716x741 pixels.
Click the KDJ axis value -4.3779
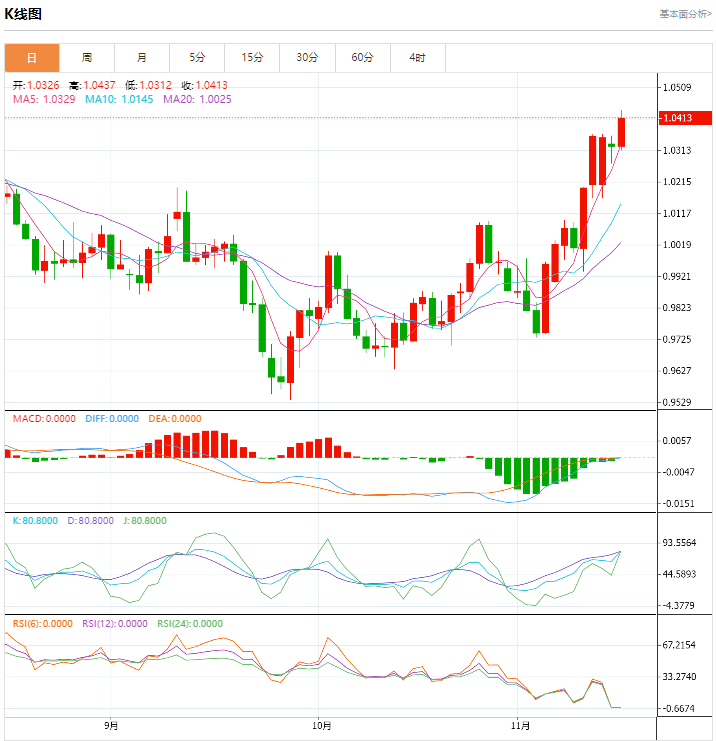(x=678, y=605)
